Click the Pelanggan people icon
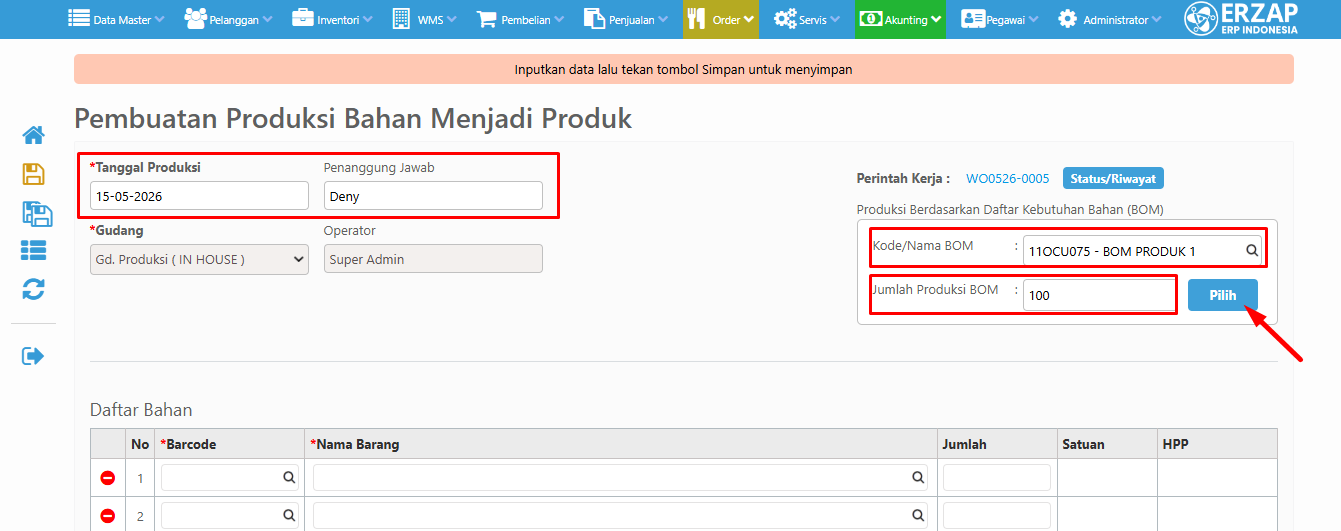This screenshot has height=531, width=1341. pos(195,18)
